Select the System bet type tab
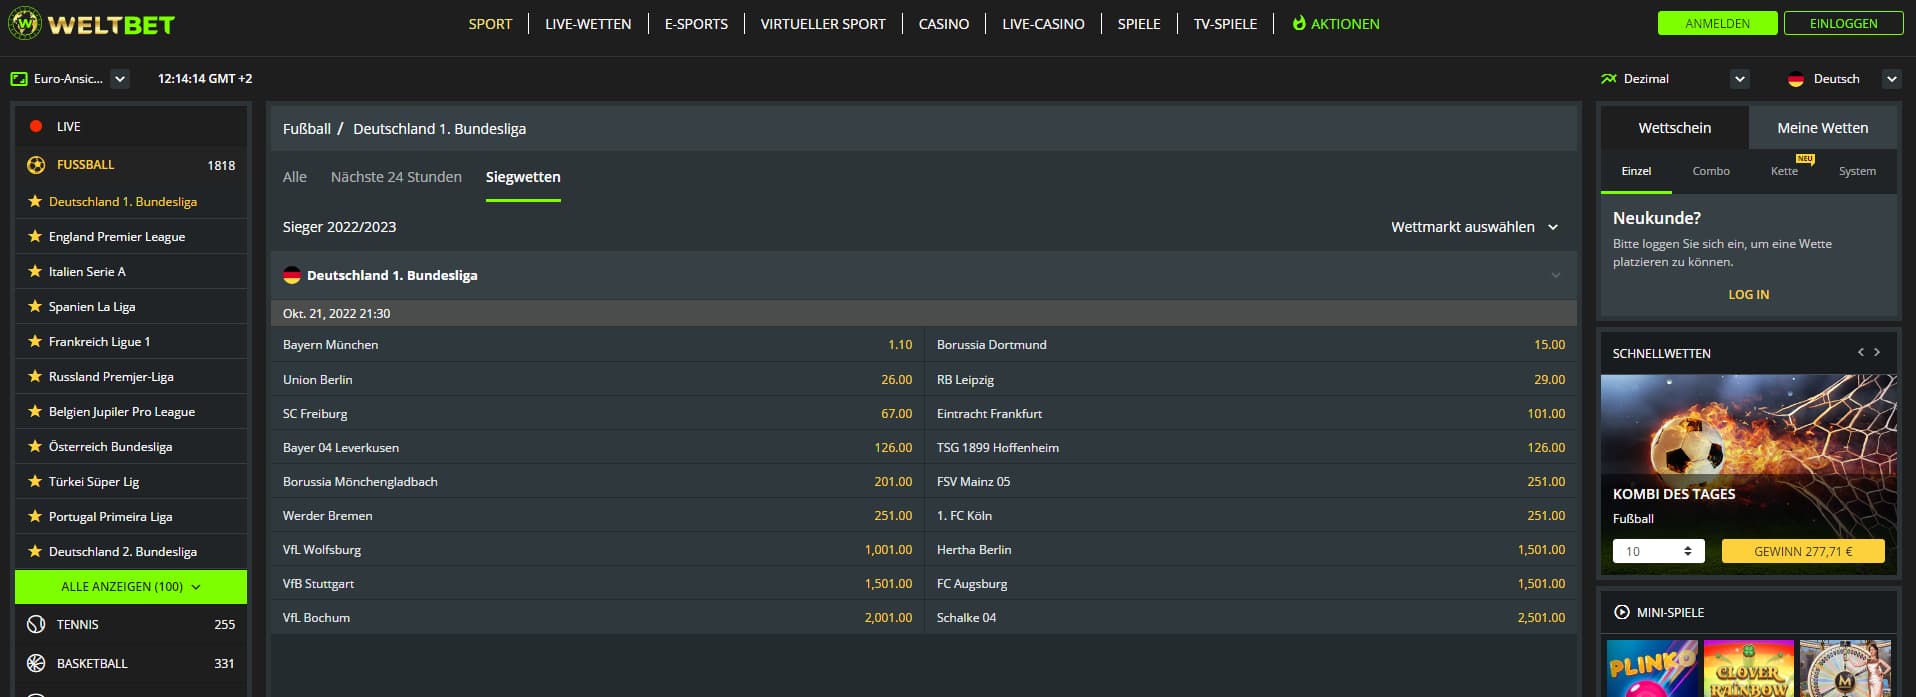The image size is (1916, 697). click(1857, 171)
